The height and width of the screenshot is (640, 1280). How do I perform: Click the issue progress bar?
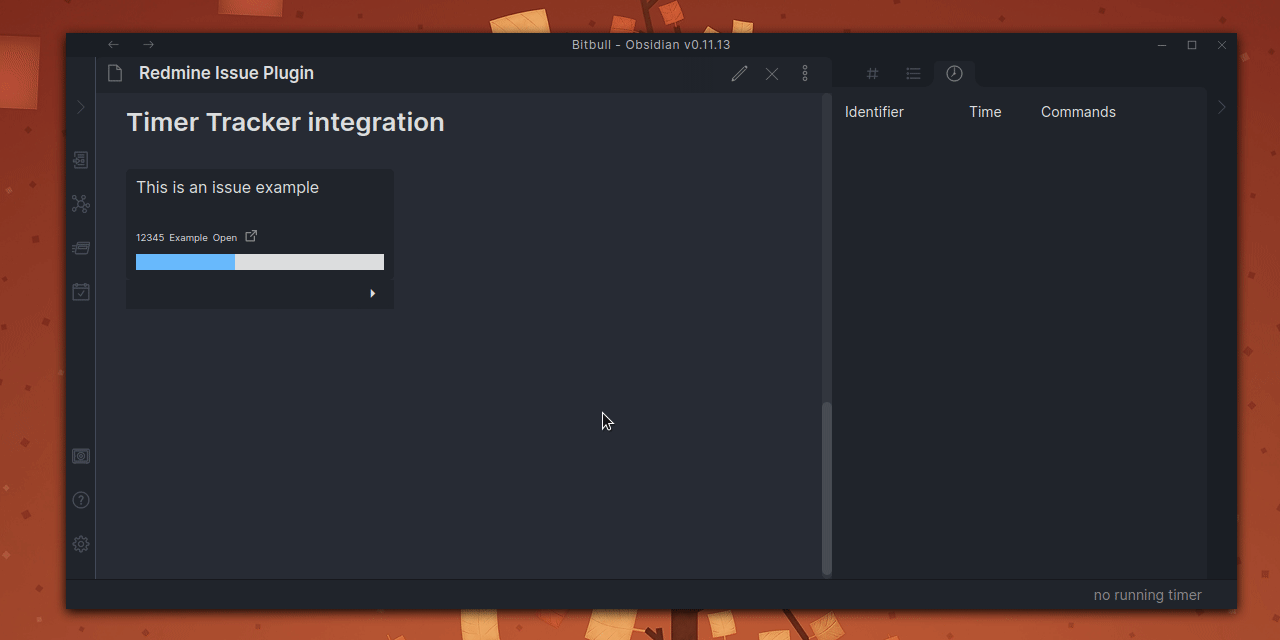[260, 262]
